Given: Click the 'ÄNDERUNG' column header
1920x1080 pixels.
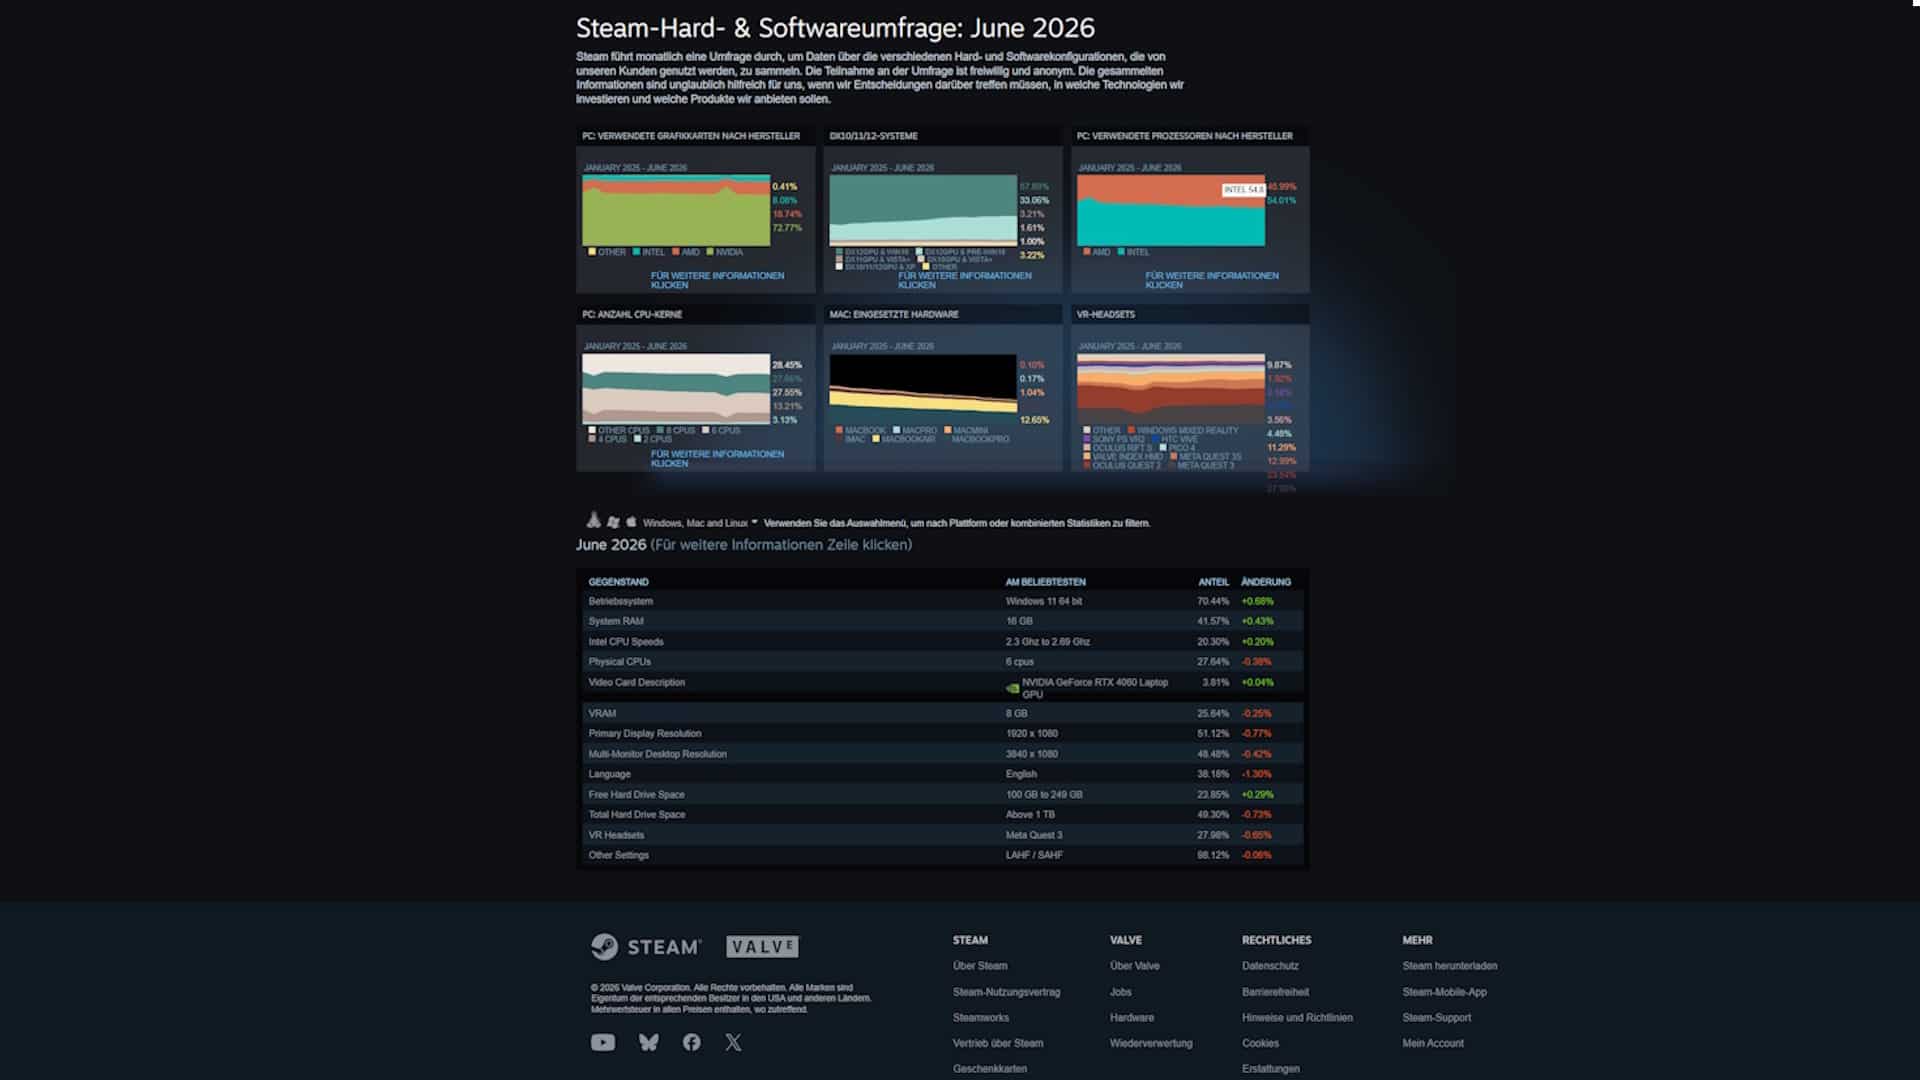Looking at the screenshot, I should pyautogui.click(x=1265, y=582).
